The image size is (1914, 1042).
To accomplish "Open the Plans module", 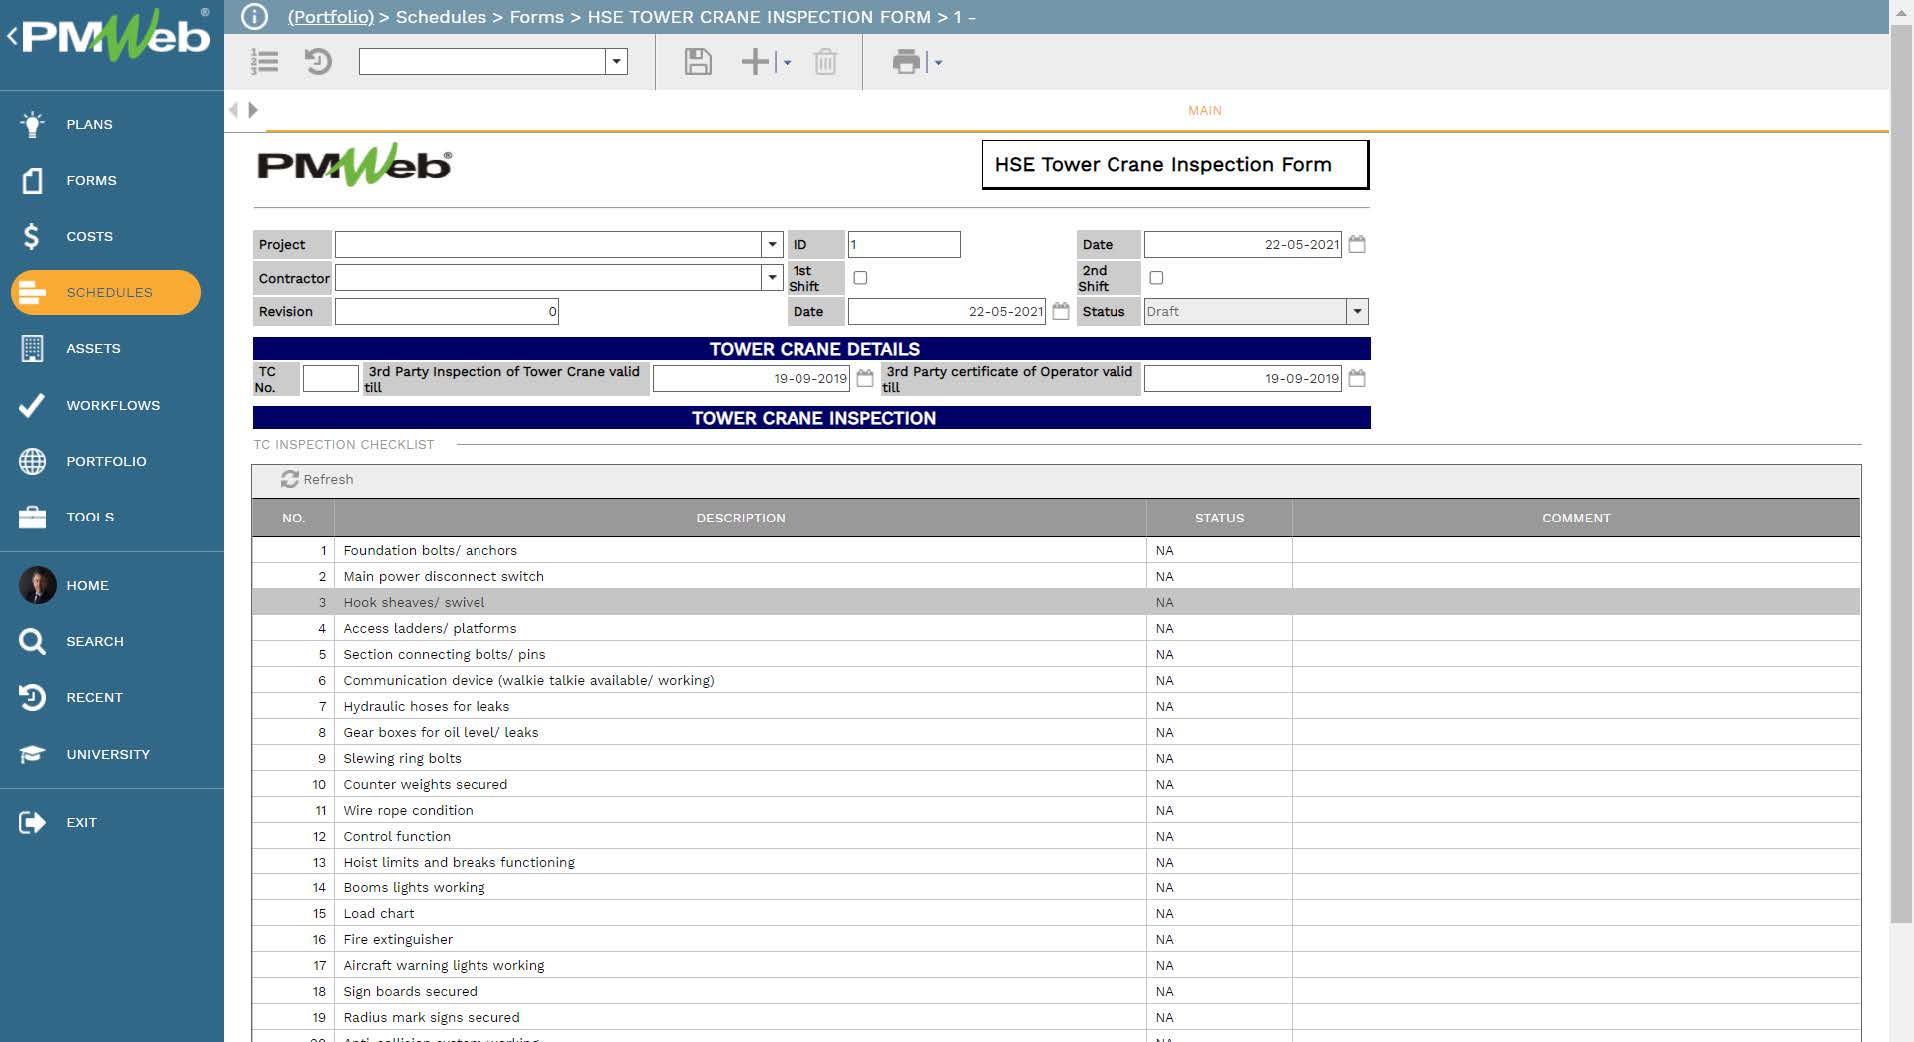I will click(89, 124).
